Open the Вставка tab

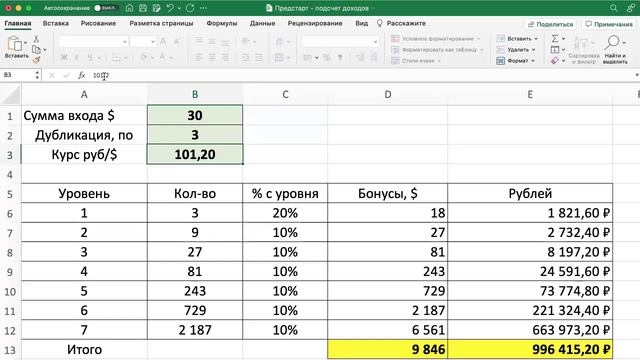point(56,23)
